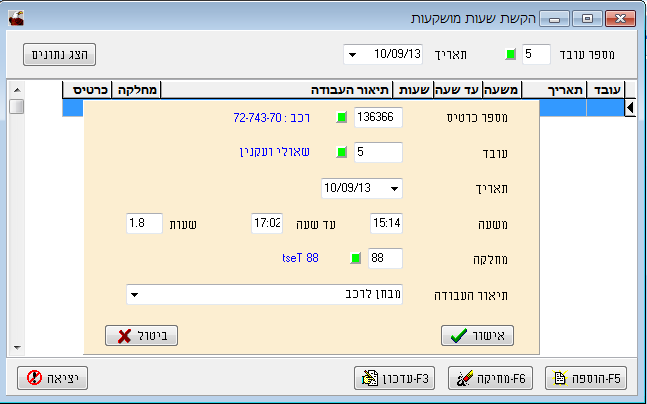Viewport: 647px width, 404px height.
Task: Minimize the הקשת שעות מושקעות window
Action: tap(554, 19)
